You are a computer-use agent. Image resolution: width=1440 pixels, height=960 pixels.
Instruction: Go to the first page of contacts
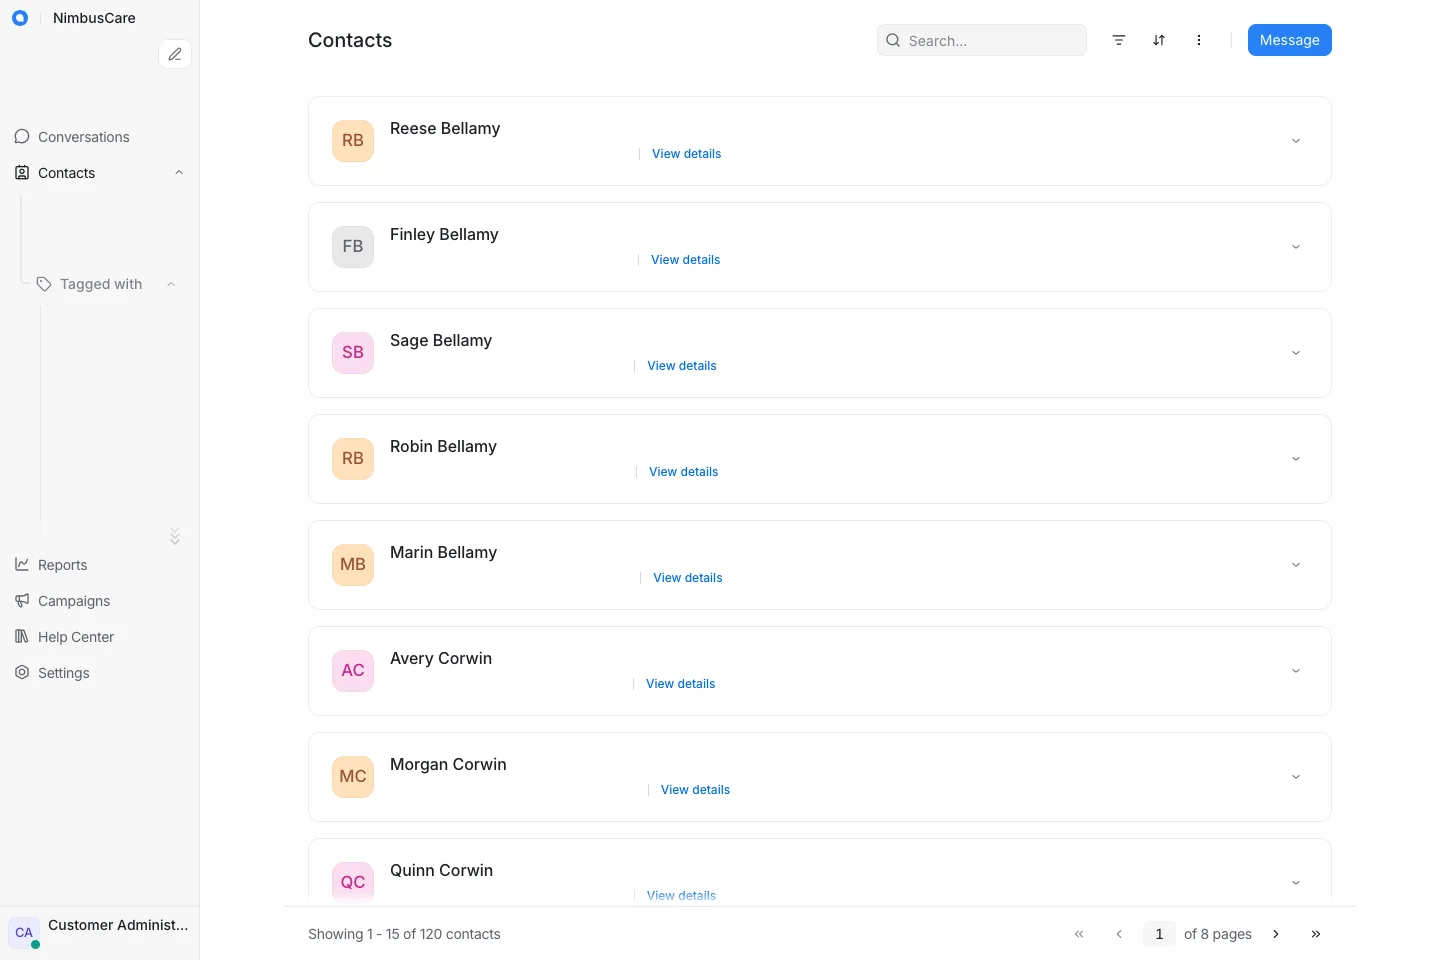click(x=1079, y=934)
